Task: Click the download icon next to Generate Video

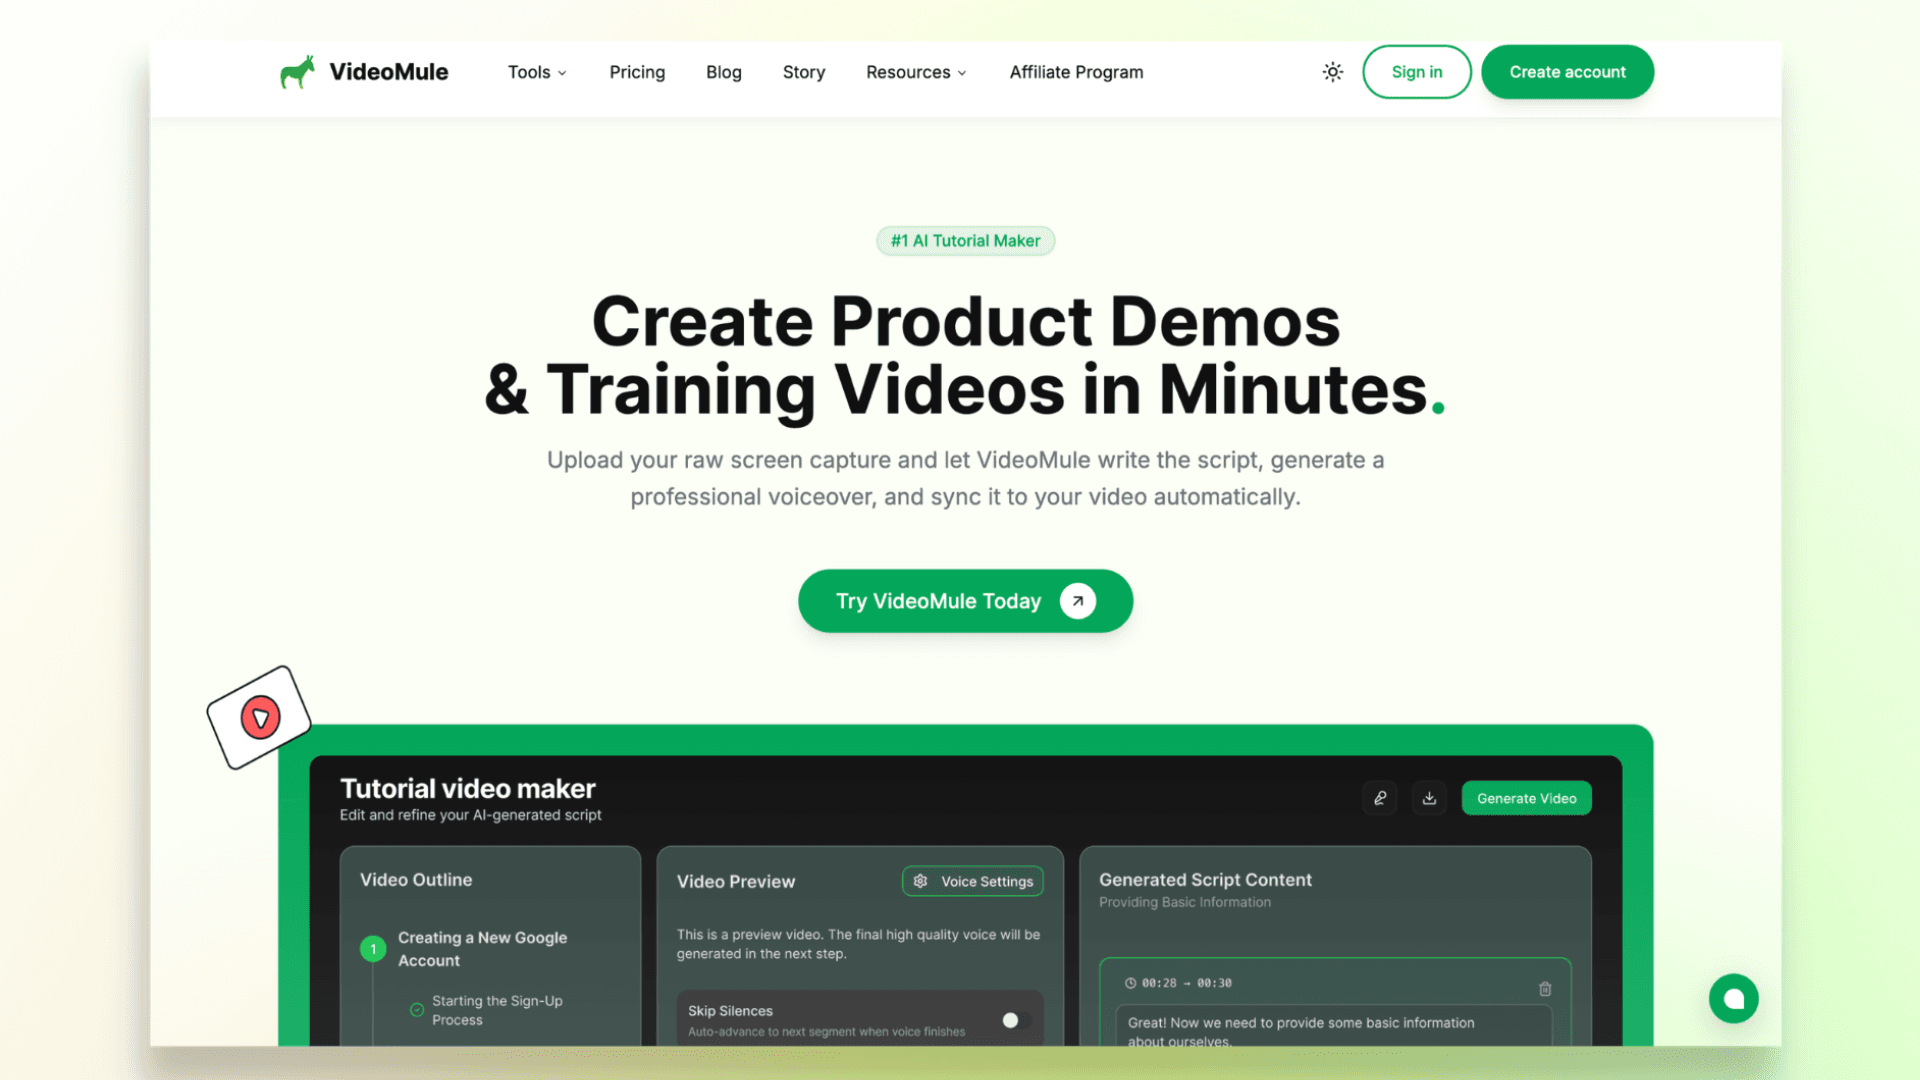Action: pyautogui.click(x=1429, y=798)
